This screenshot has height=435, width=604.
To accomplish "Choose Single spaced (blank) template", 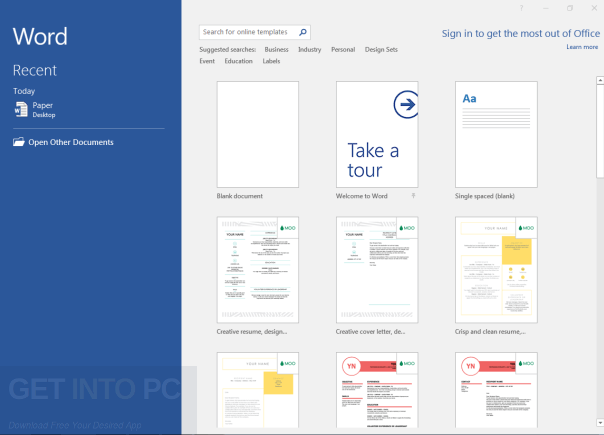I will [x=496, y=134].
